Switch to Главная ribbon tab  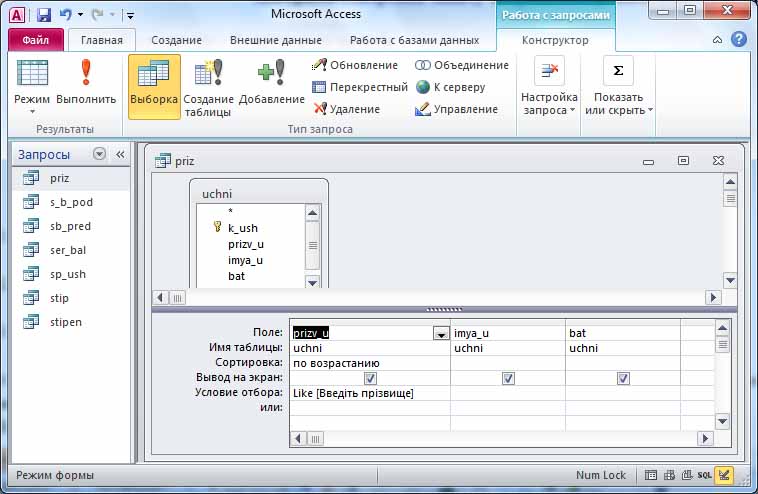(x=102, y=40)
